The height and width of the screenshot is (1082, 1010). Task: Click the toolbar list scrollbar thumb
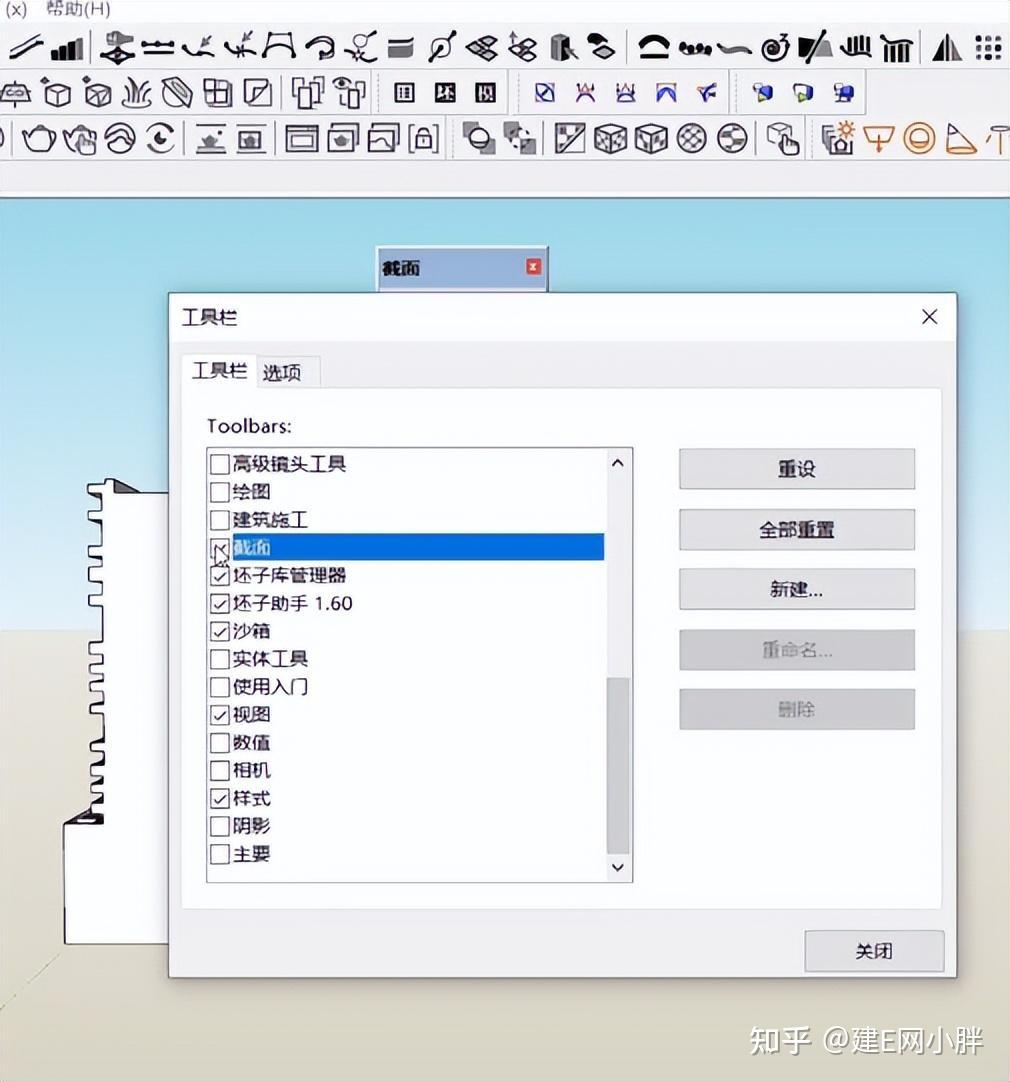[x=618, y=766]
